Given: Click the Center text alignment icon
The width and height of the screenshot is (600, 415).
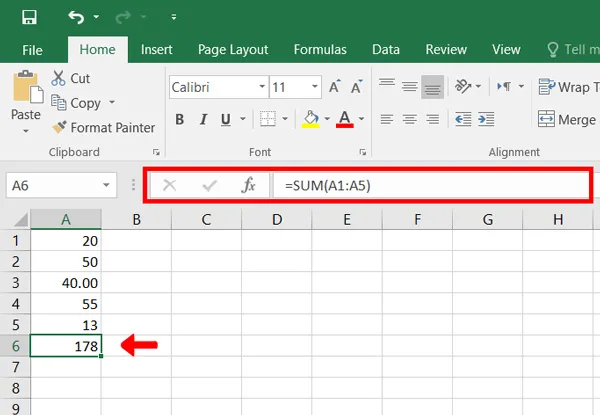Looking at the screenshot, I should 409,119.
